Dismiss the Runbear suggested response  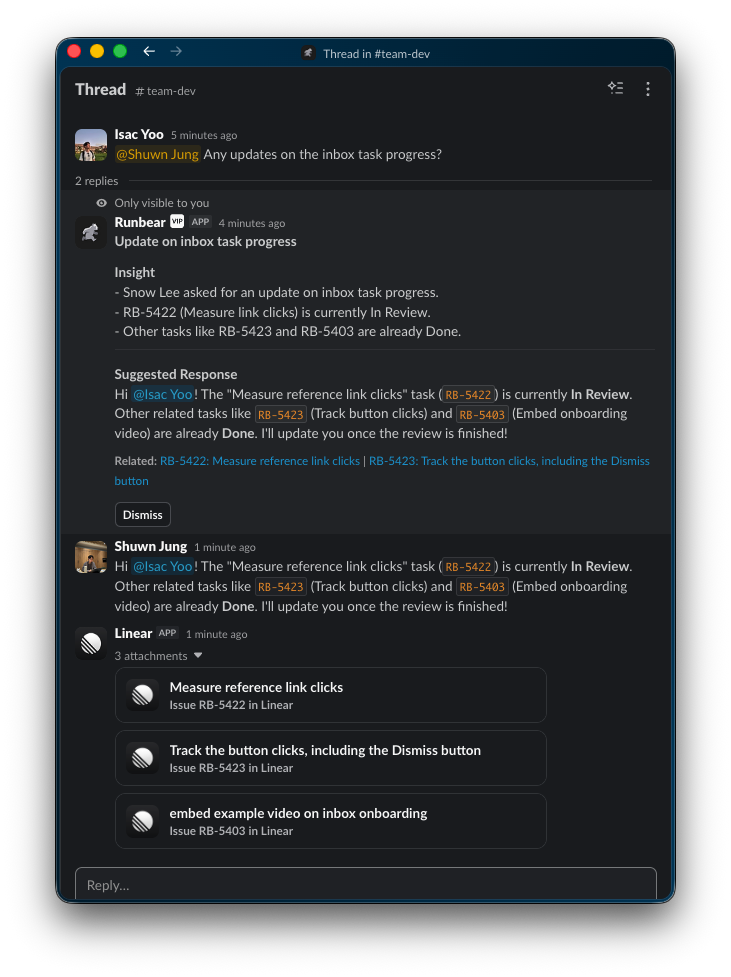(x=142, y=515)
